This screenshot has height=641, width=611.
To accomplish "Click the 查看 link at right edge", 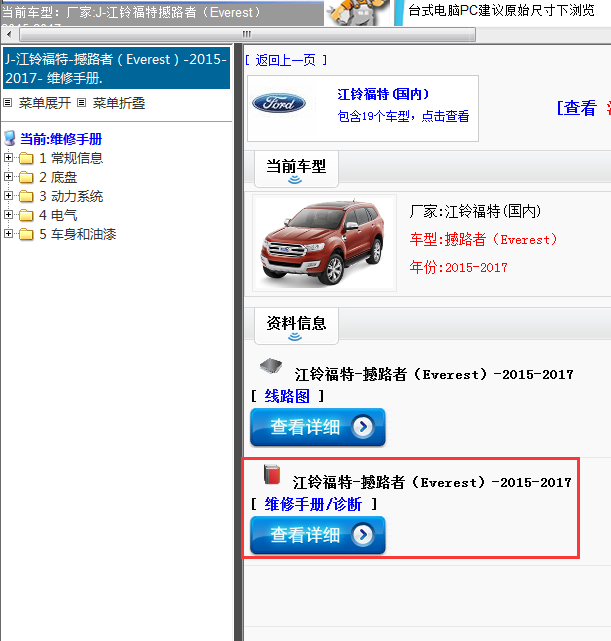I will click(577, 108).
